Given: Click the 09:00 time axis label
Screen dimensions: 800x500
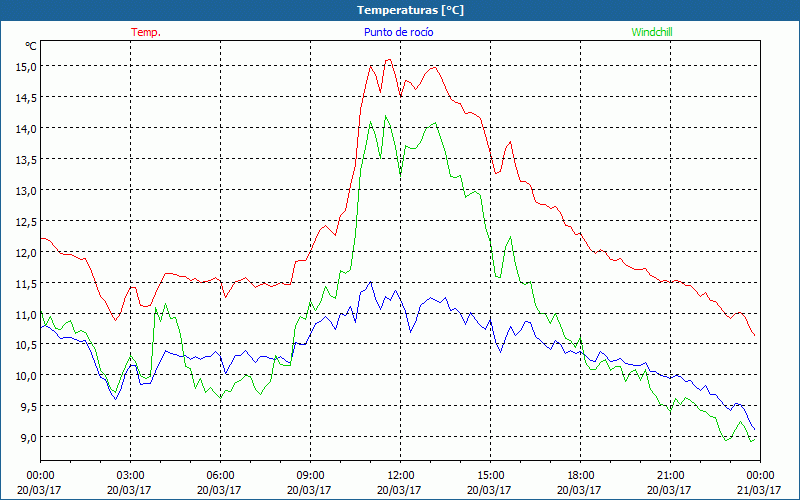Looking at the screenshot, I should [x=310, y=476].
